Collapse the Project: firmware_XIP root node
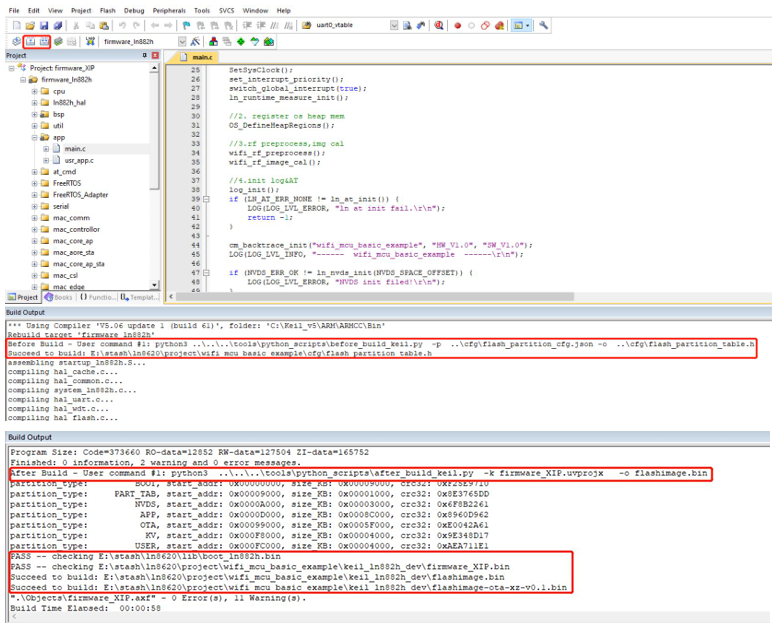 pyautogui.click(x=11, y=68)
